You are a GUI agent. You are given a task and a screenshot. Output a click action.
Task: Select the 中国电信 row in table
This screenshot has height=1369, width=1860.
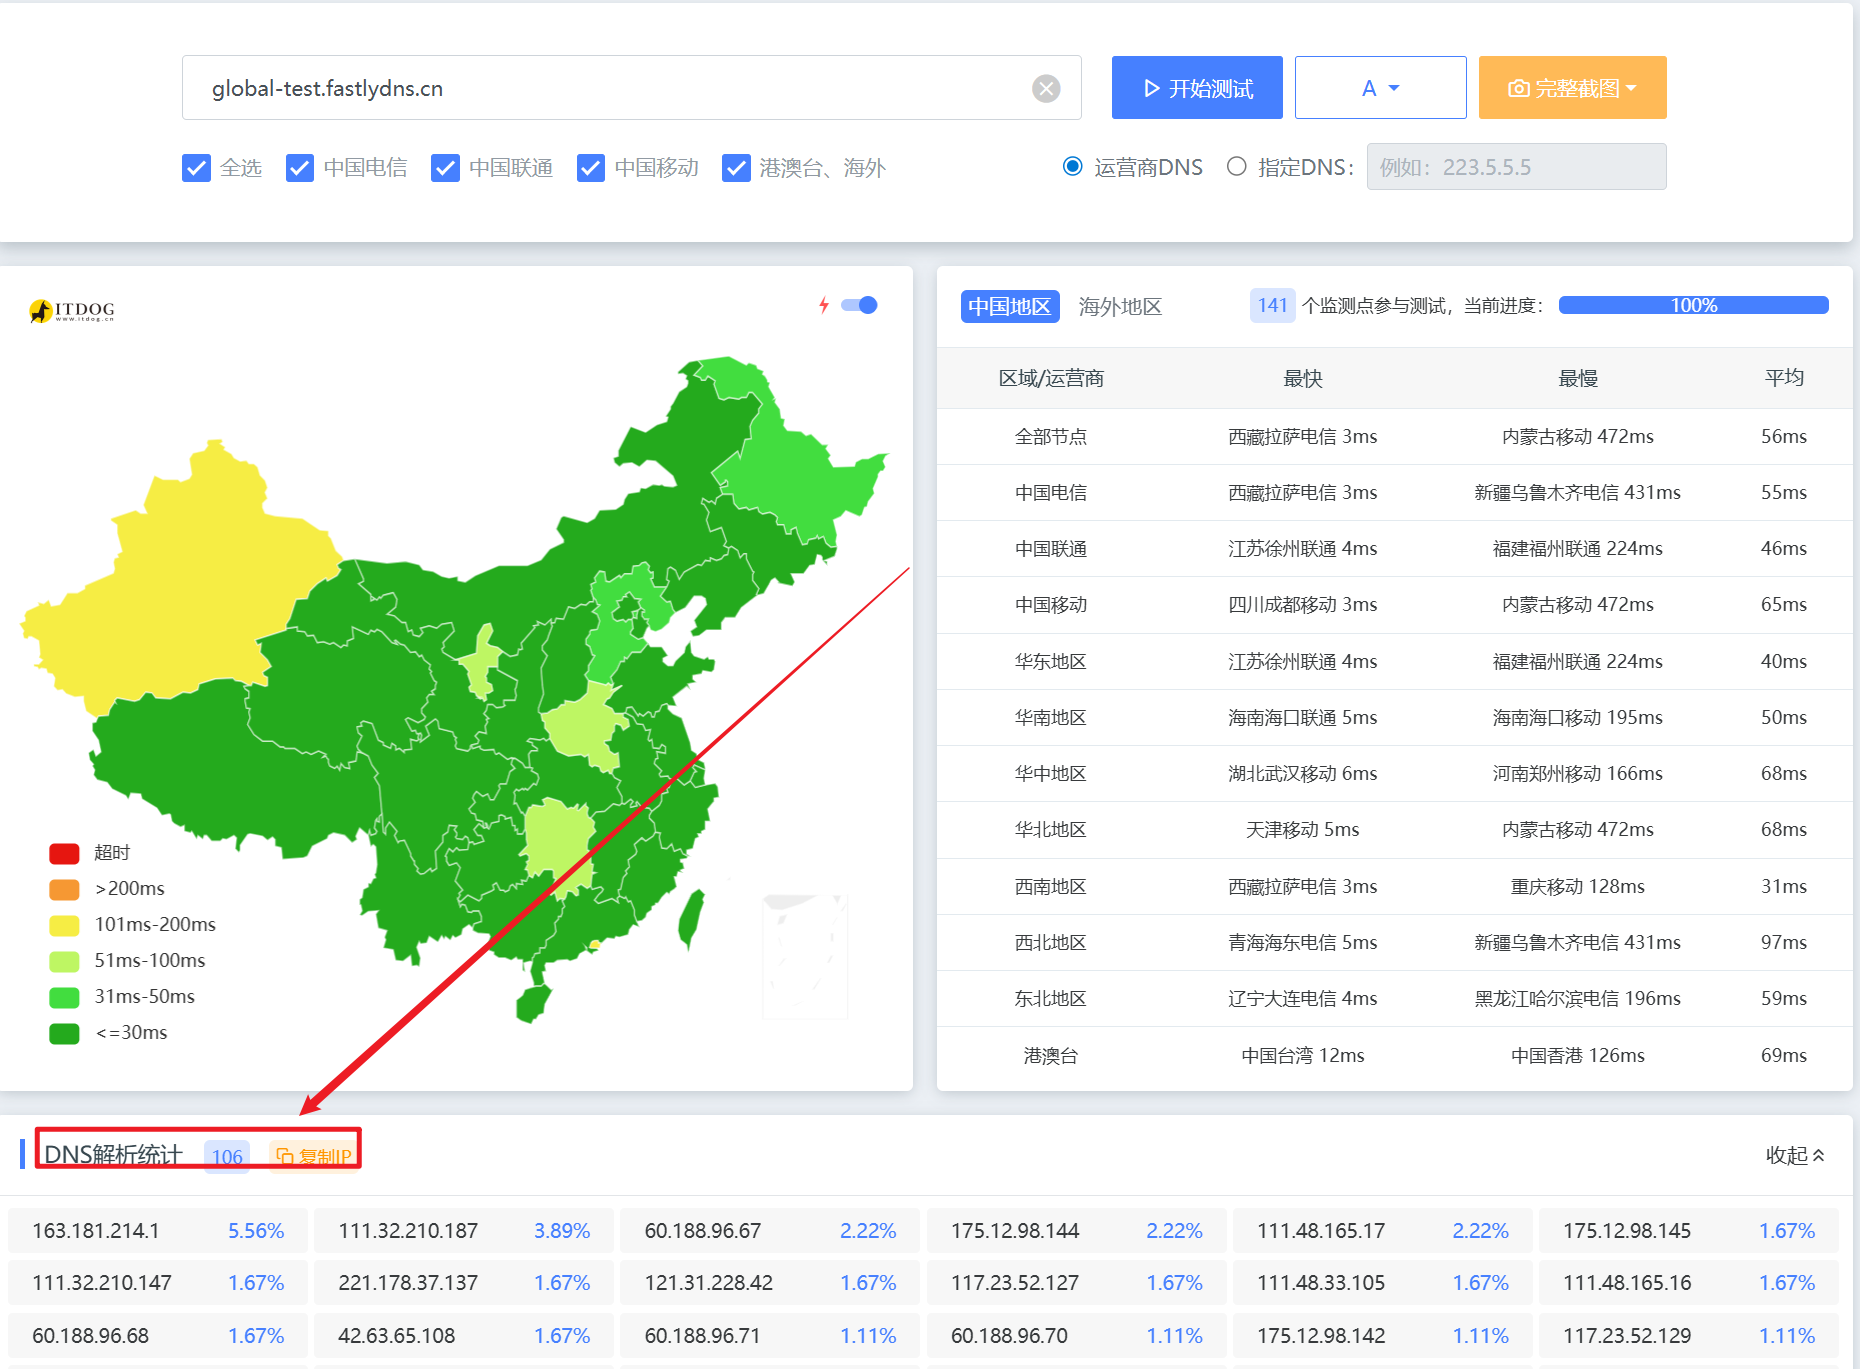1394,492
